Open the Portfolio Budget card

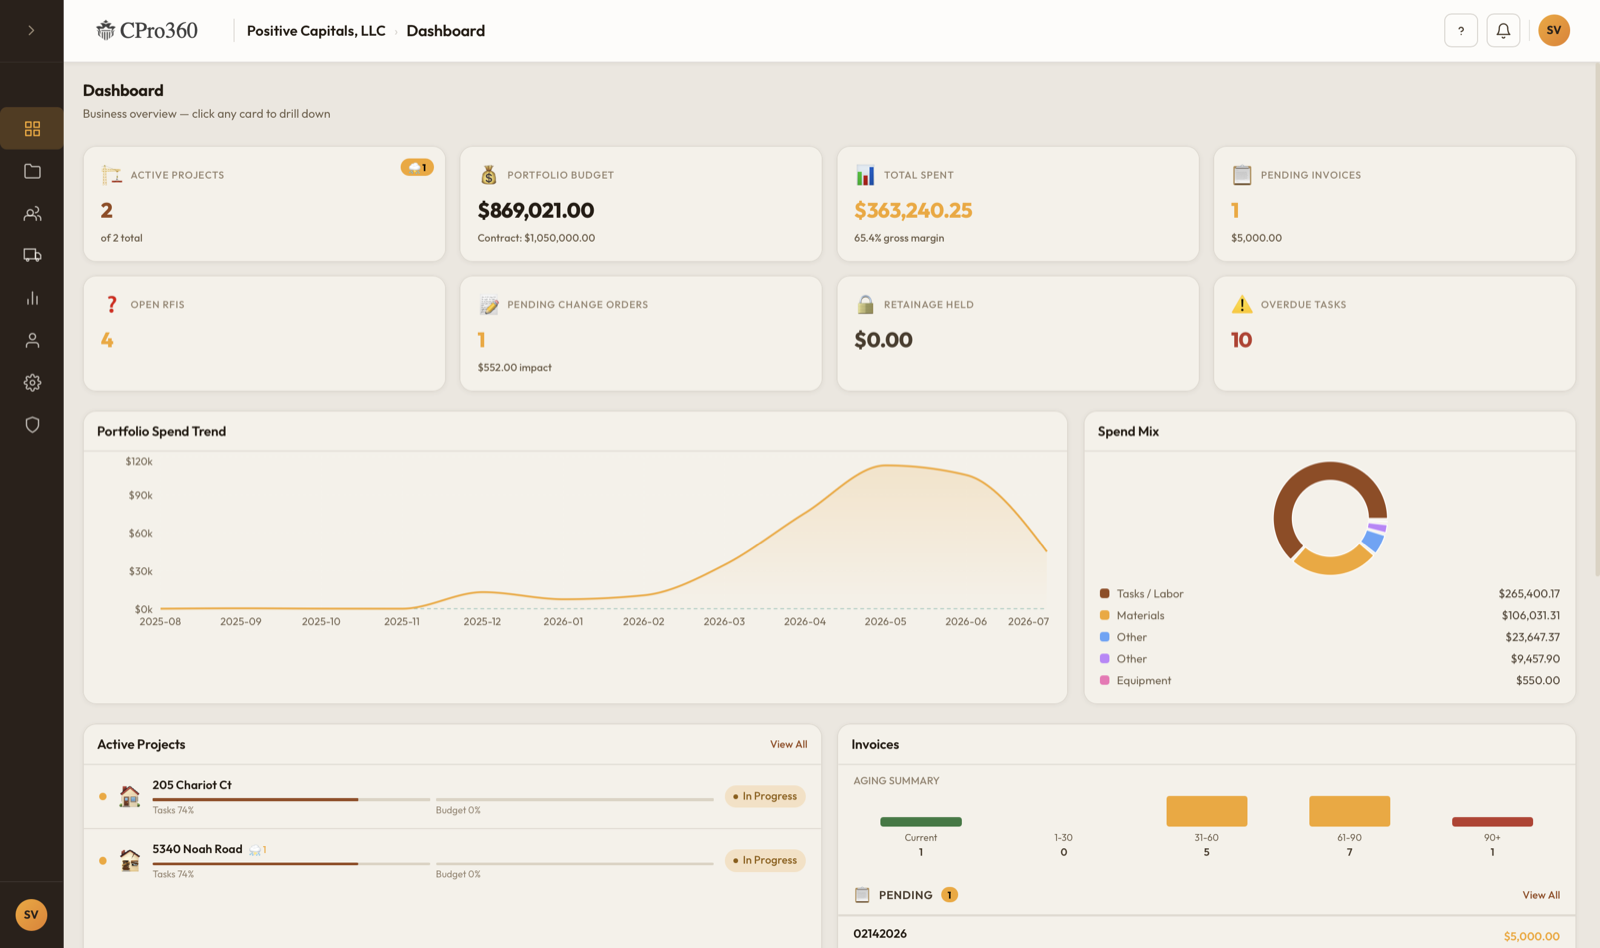click(641, 204)
